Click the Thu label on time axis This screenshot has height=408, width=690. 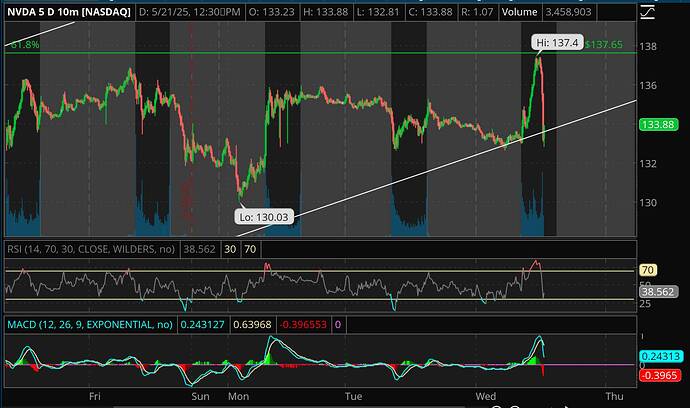coord(614,397)
